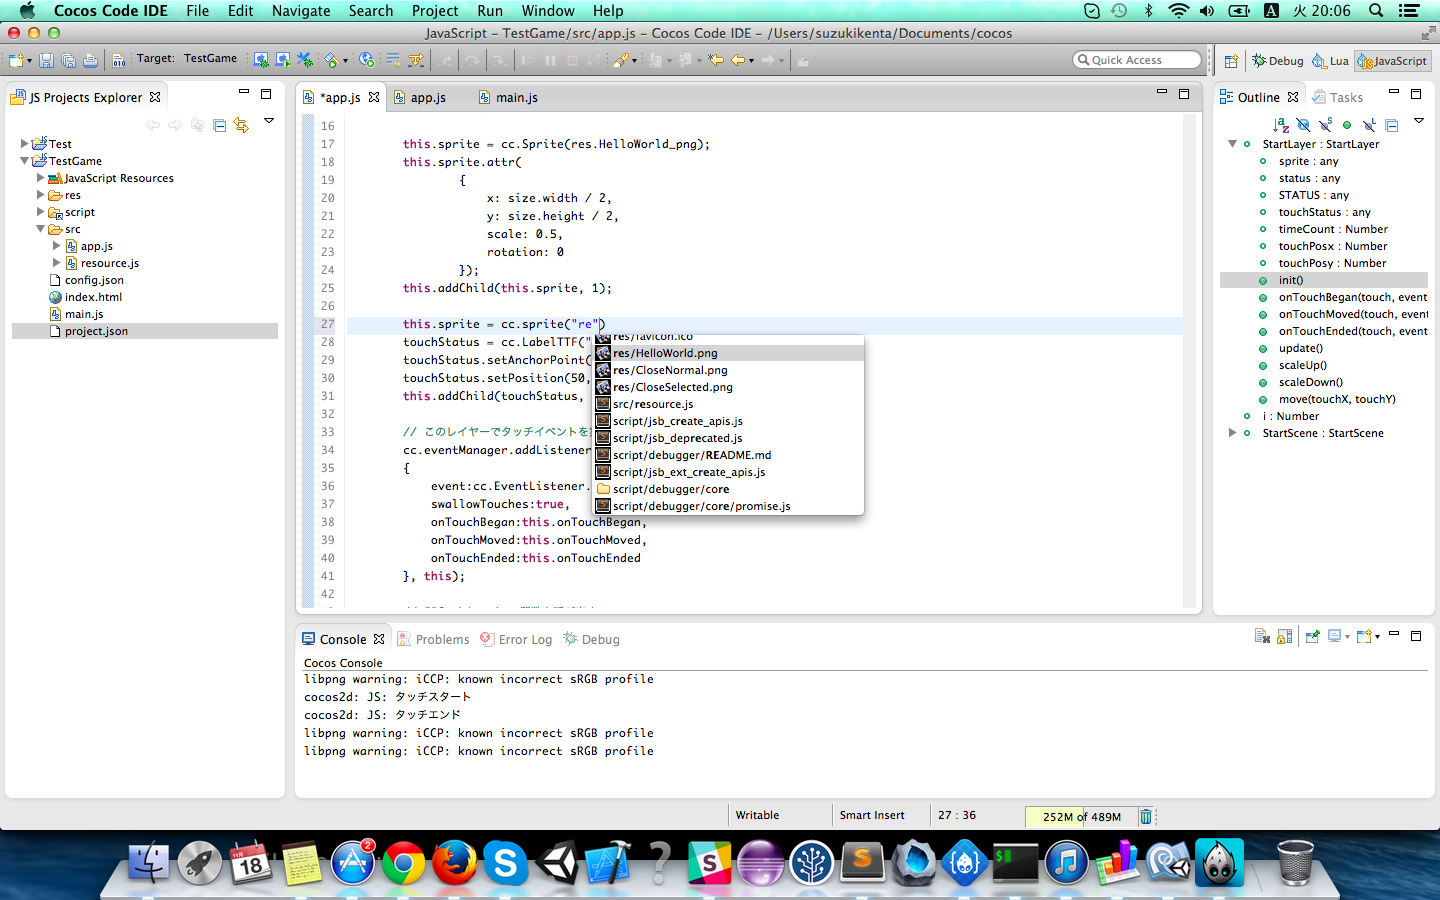This screenshot has width=1440, height=900.
Task: Click the Firefox icon in the Dock
Action: (454, 862)
